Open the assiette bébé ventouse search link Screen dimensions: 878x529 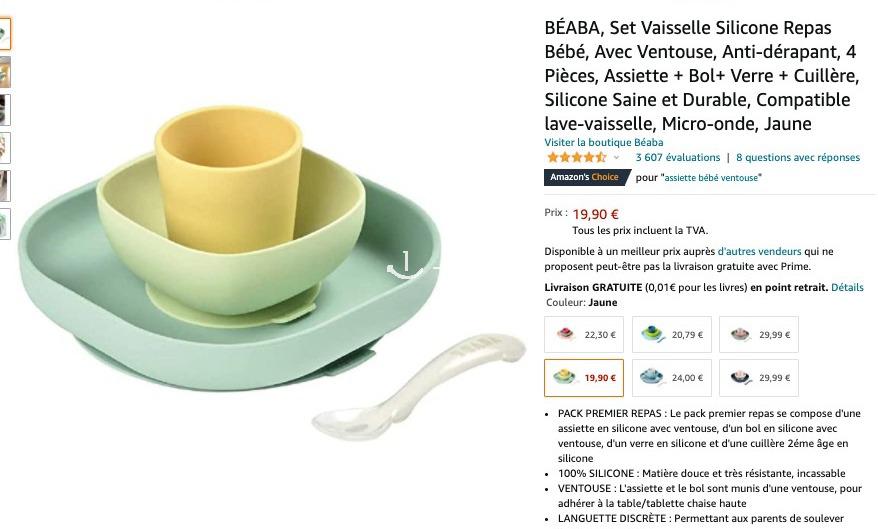tap(711, 177)
